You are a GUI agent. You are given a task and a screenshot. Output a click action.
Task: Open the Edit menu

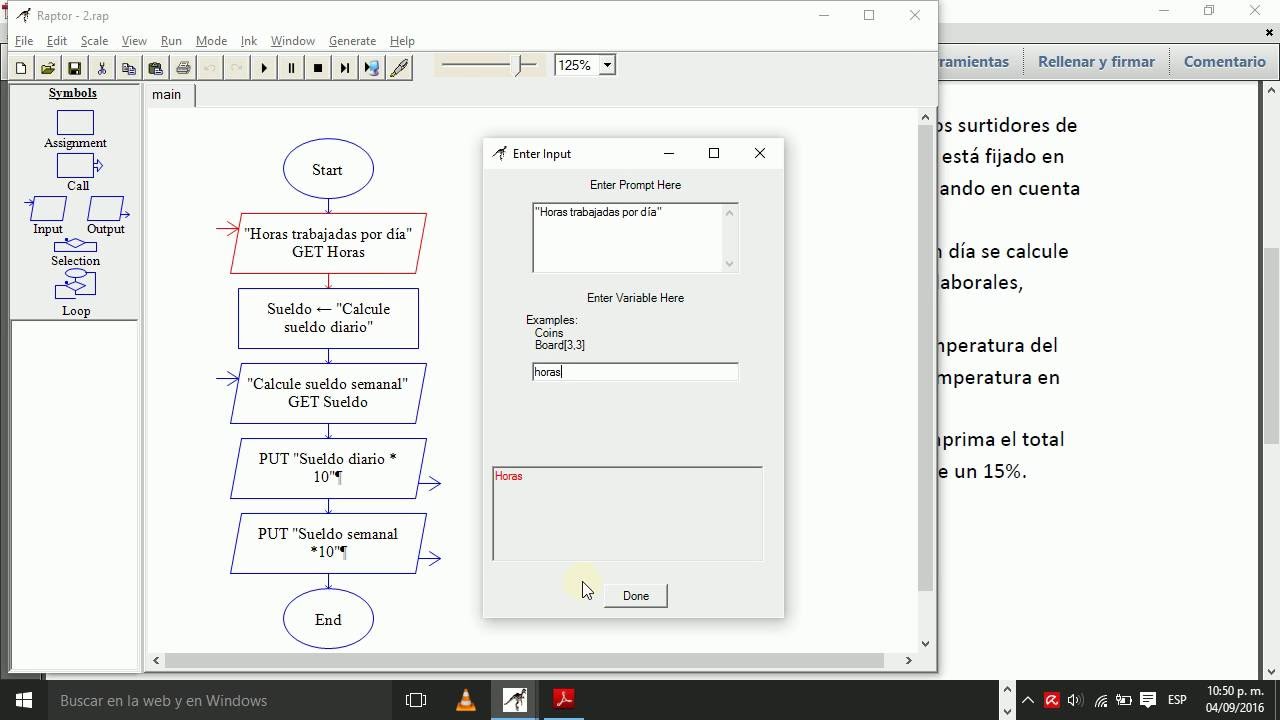(57, 41)
